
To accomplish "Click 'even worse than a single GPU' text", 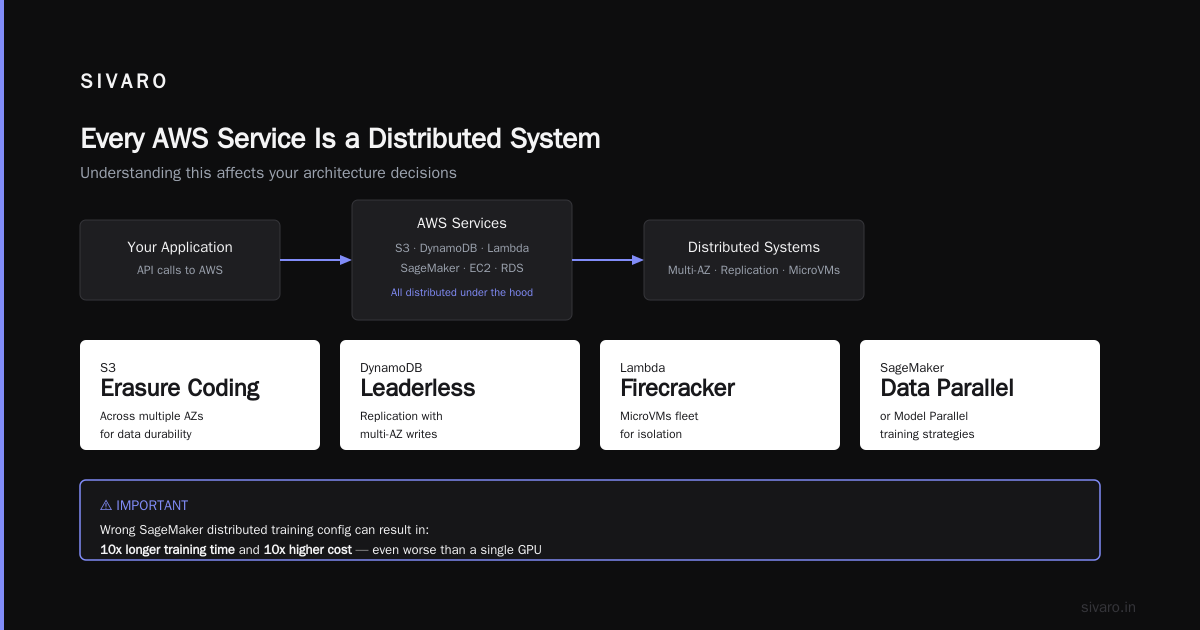I will [457, 550].
